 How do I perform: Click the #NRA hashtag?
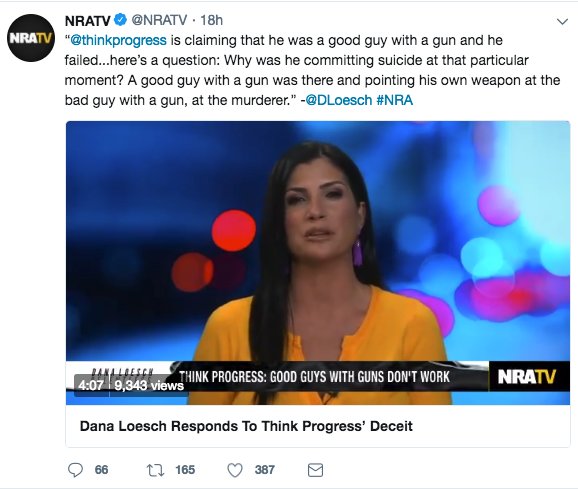(x=395, y=100)
